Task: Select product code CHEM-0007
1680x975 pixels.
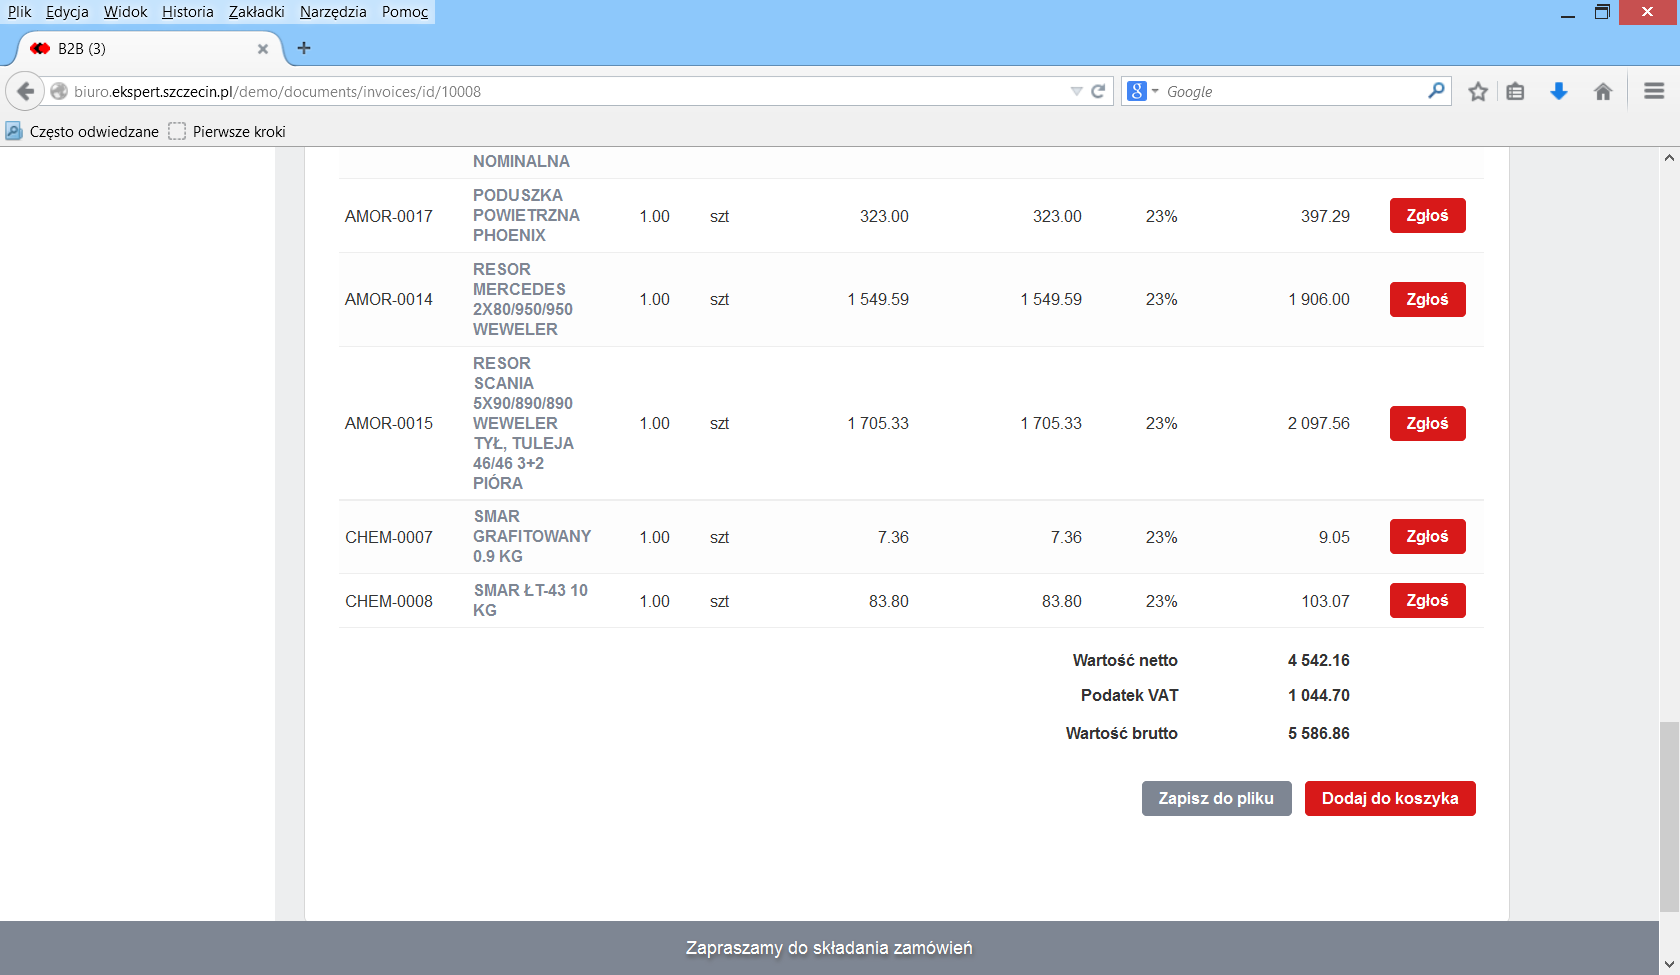Action: pyautogui.click(x=389, y=537)
